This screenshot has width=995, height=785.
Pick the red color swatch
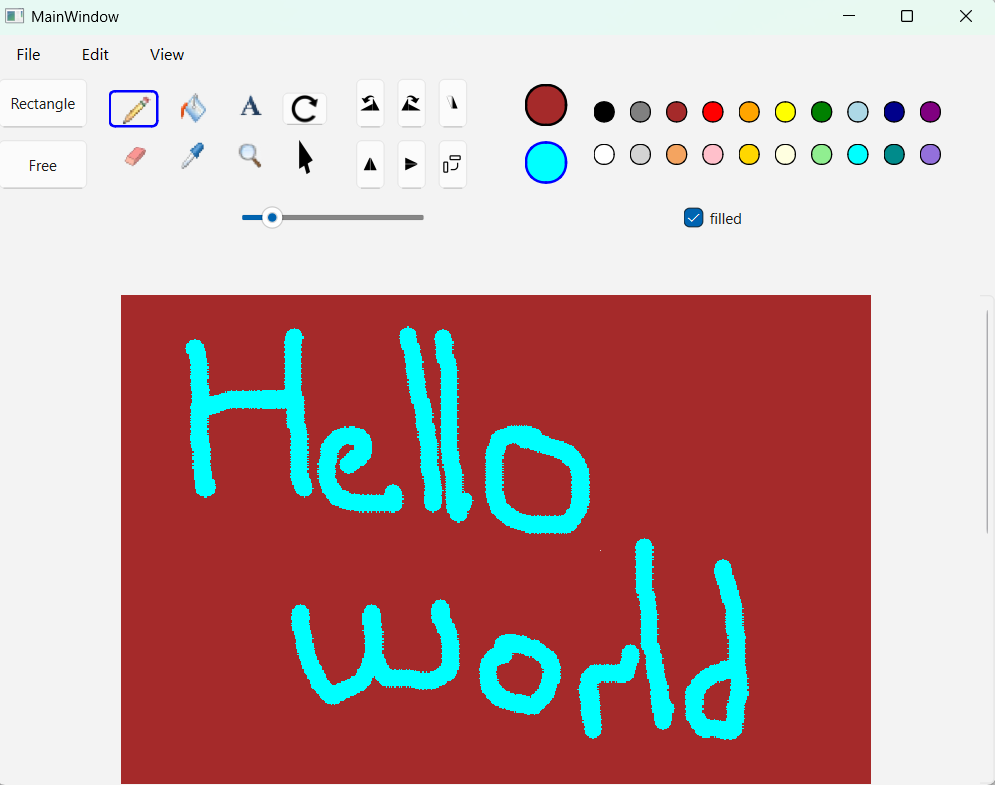tap(713, 112)
